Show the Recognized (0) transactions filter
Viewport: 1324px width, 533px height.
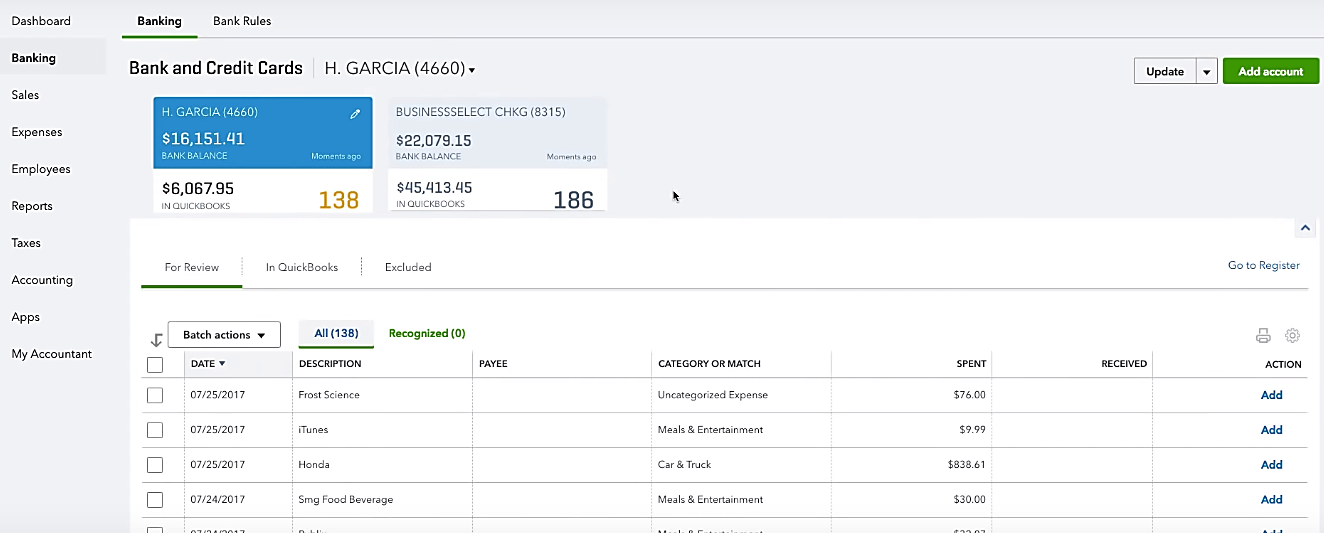[x=427, y=333]
